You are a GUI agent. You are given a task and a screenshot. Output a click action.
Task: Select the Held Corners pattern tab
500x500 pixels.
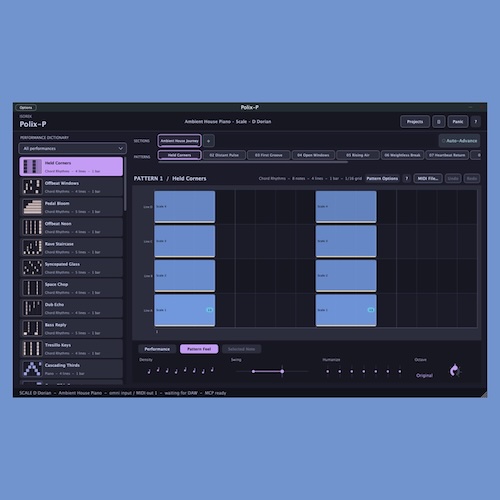pos(179,155)
